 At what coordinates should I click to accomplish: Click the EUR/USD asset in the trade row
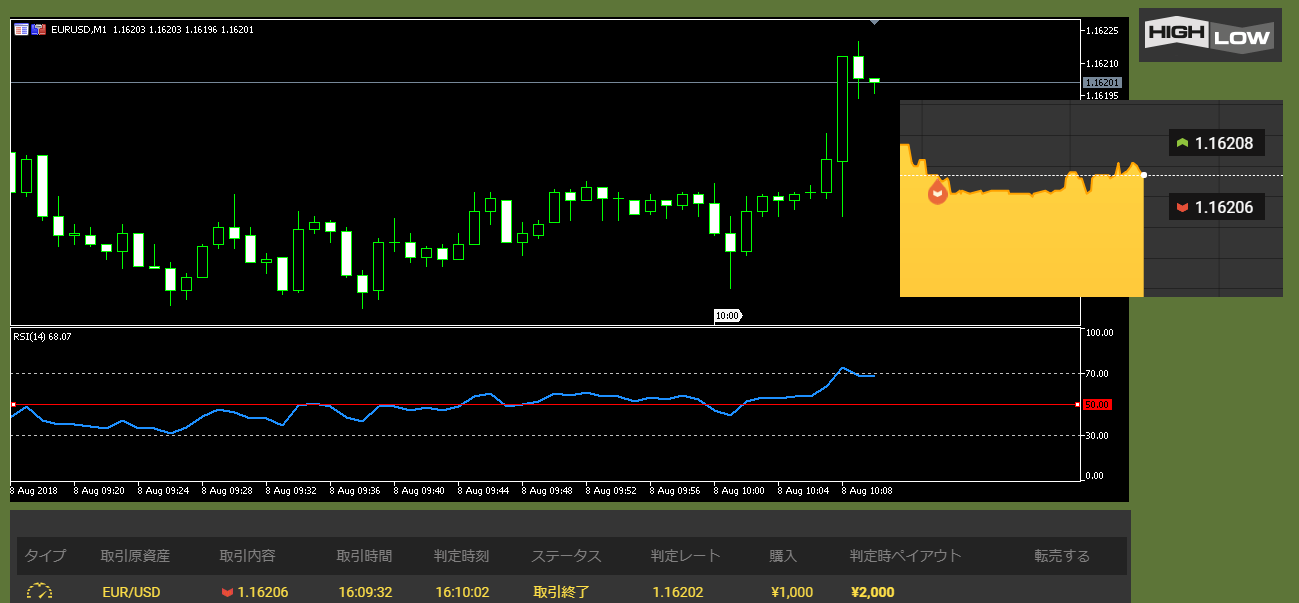131,592
